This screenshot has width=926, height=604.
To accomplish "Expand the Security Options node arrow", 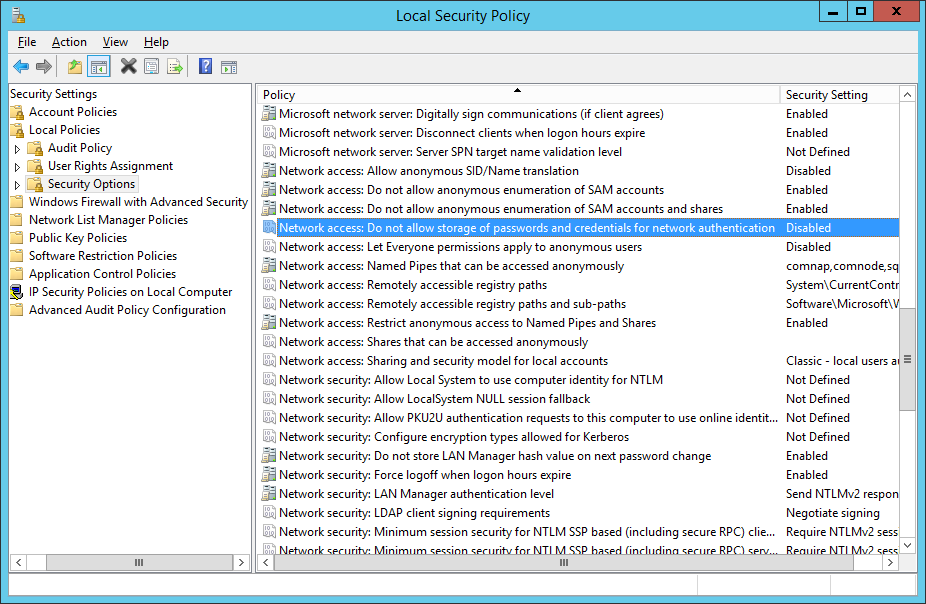I will [17, 185].
